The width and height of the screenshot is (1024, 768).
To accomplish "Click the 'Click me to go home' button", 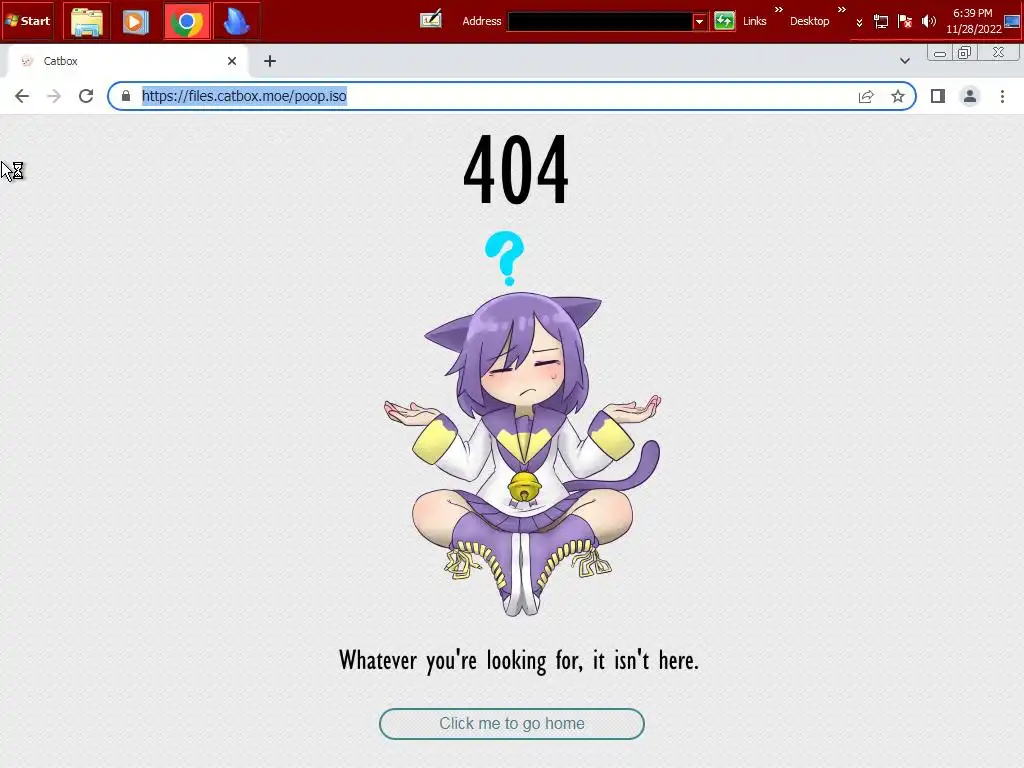I will [x=512, y=724].
